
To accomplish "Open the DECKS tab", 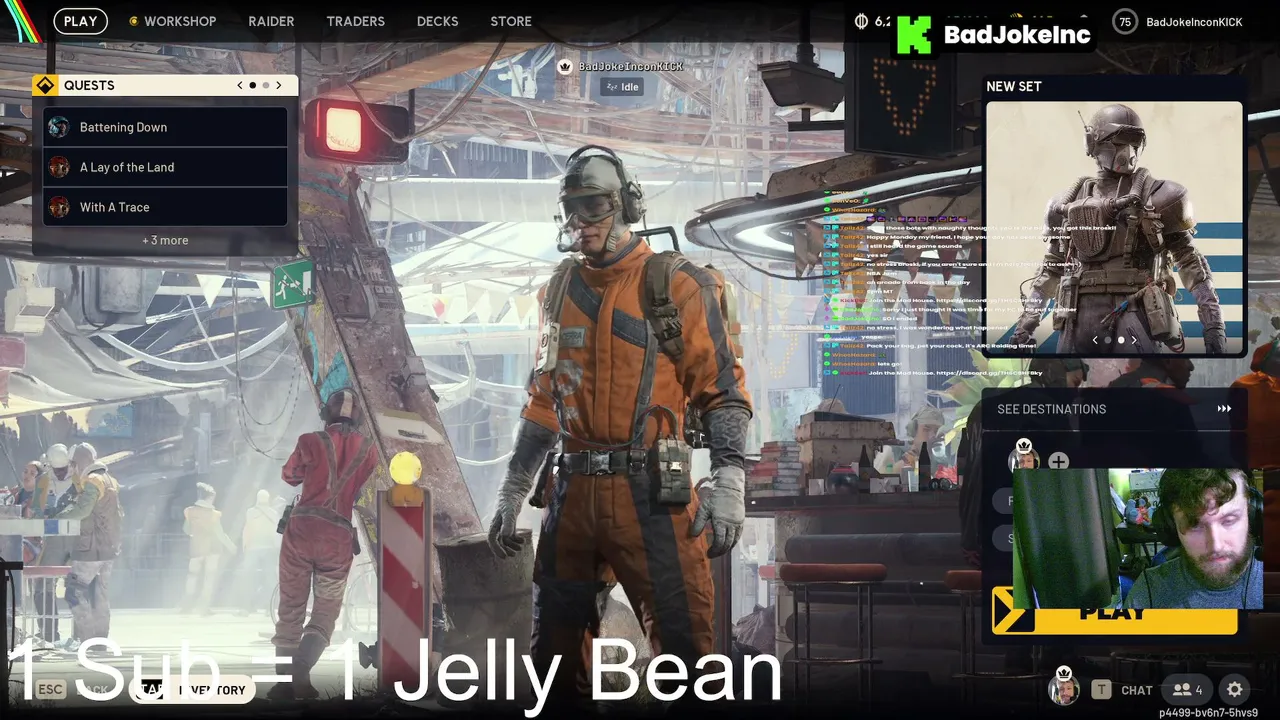I will coord(437,21).
